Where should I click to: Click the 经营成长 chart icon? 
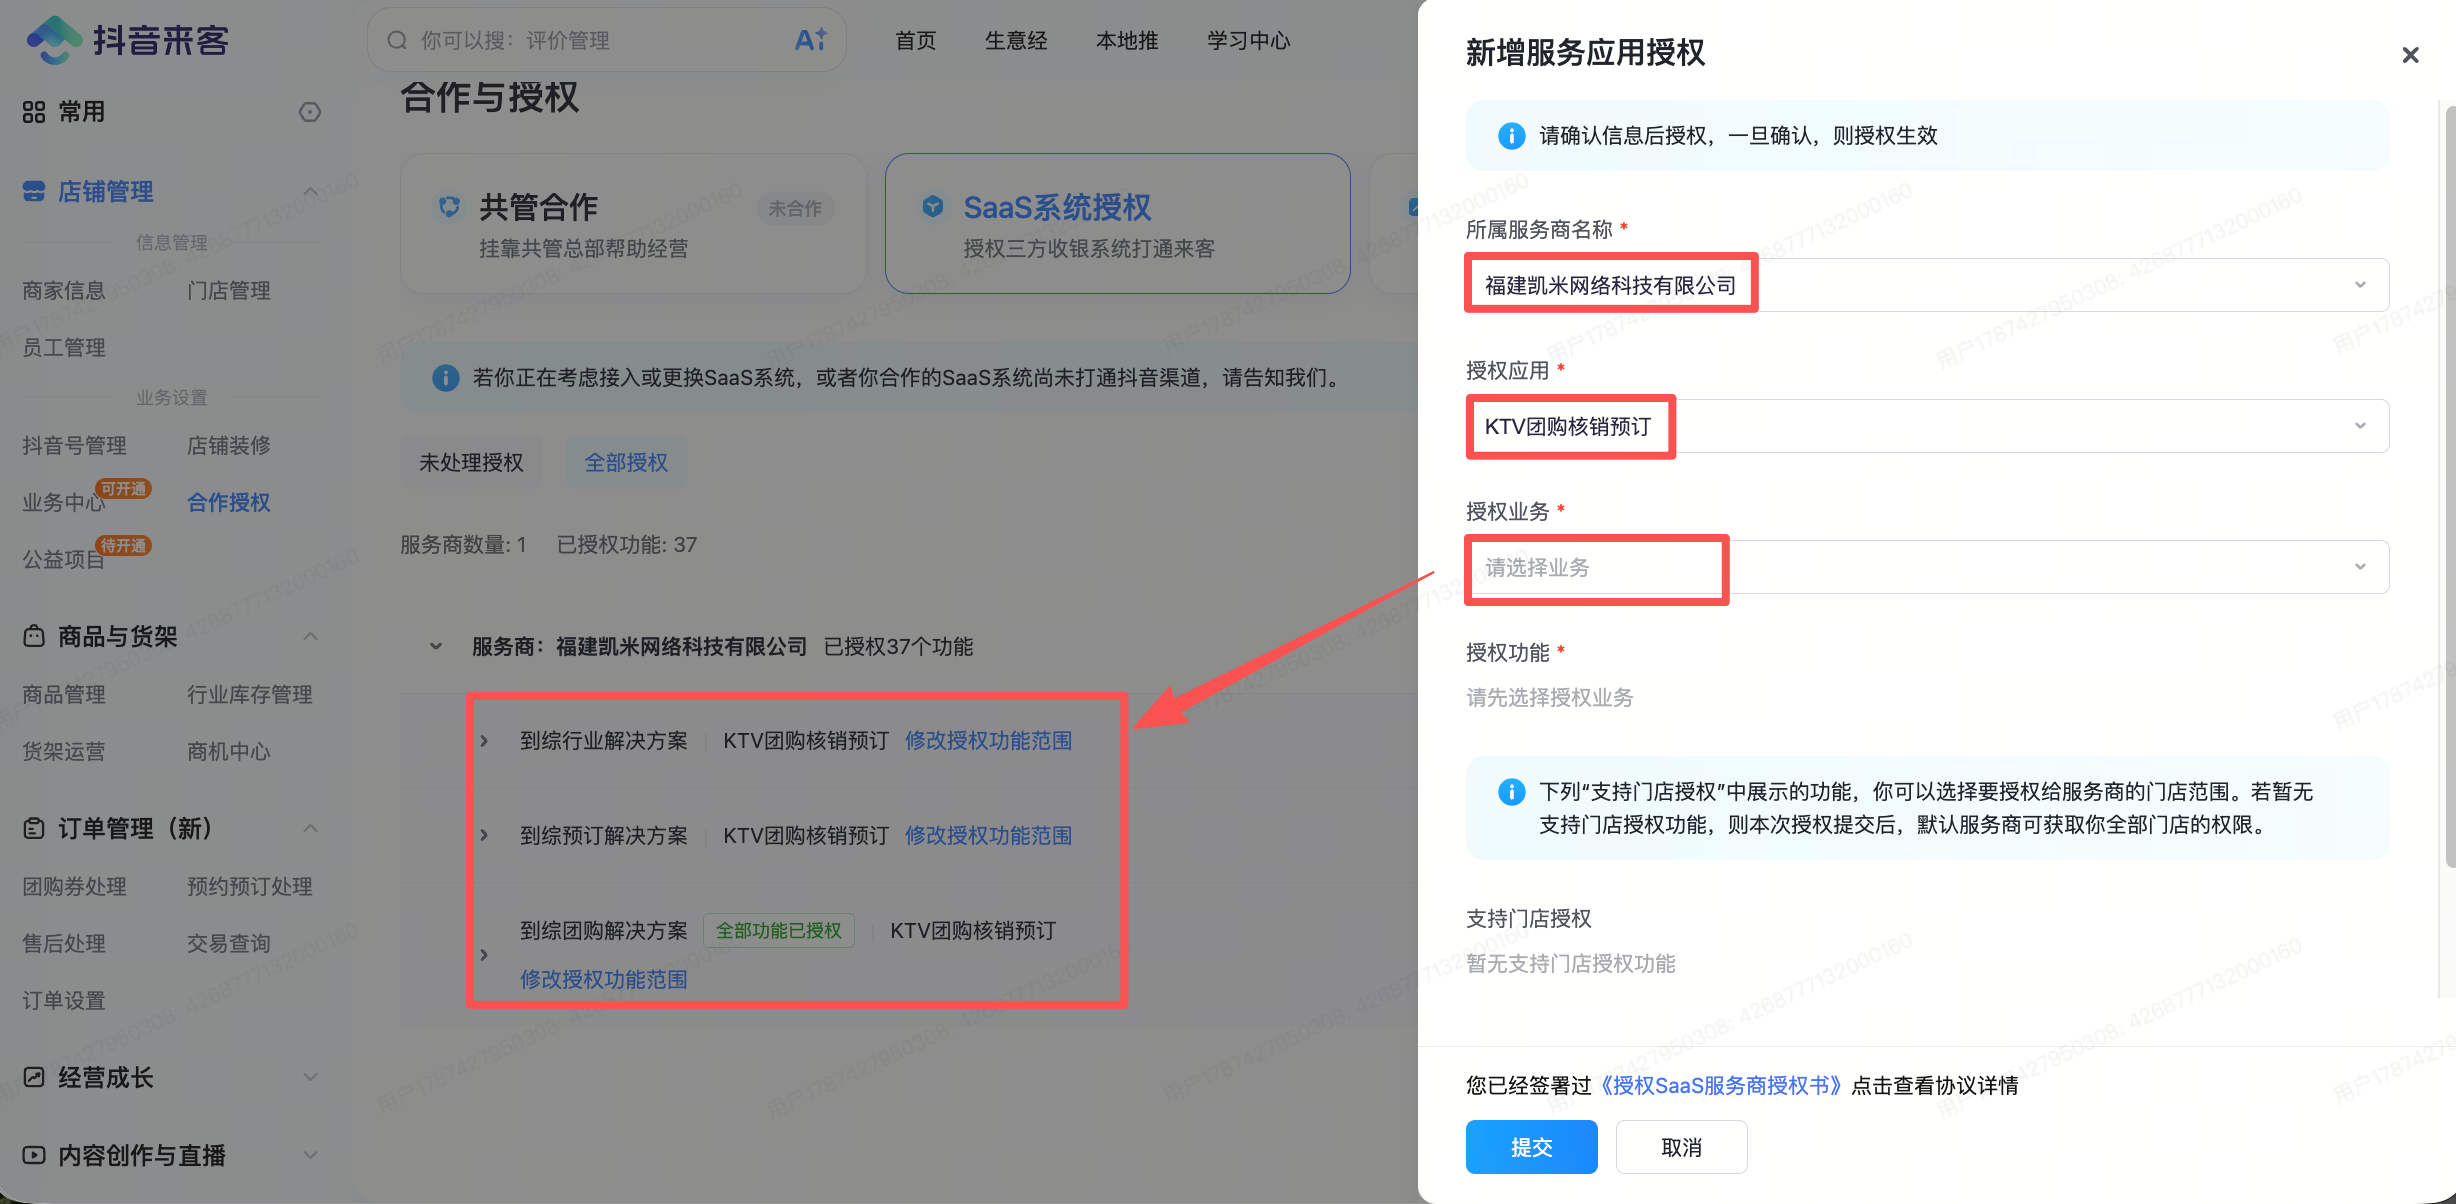coord(34,1077)
